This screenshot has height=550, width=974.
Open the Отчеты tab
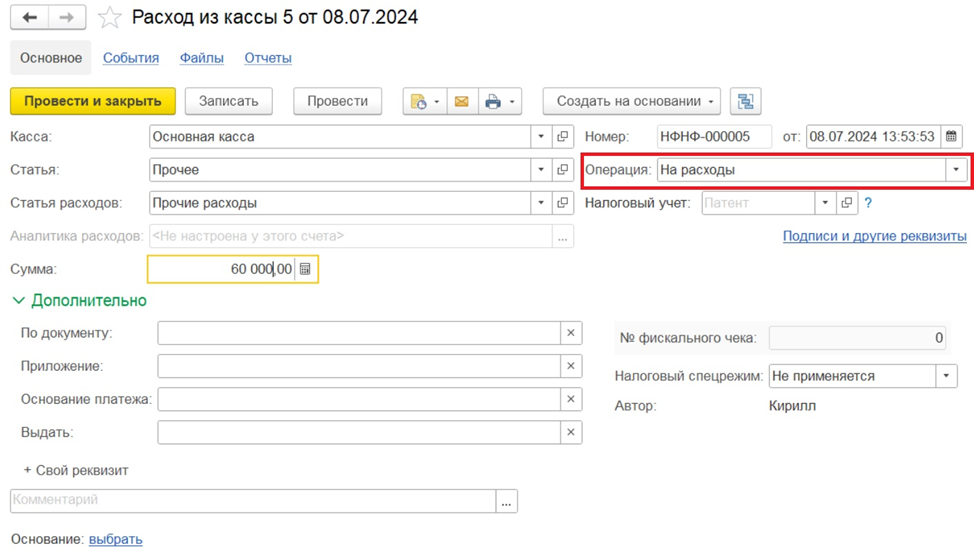point(268,58)
